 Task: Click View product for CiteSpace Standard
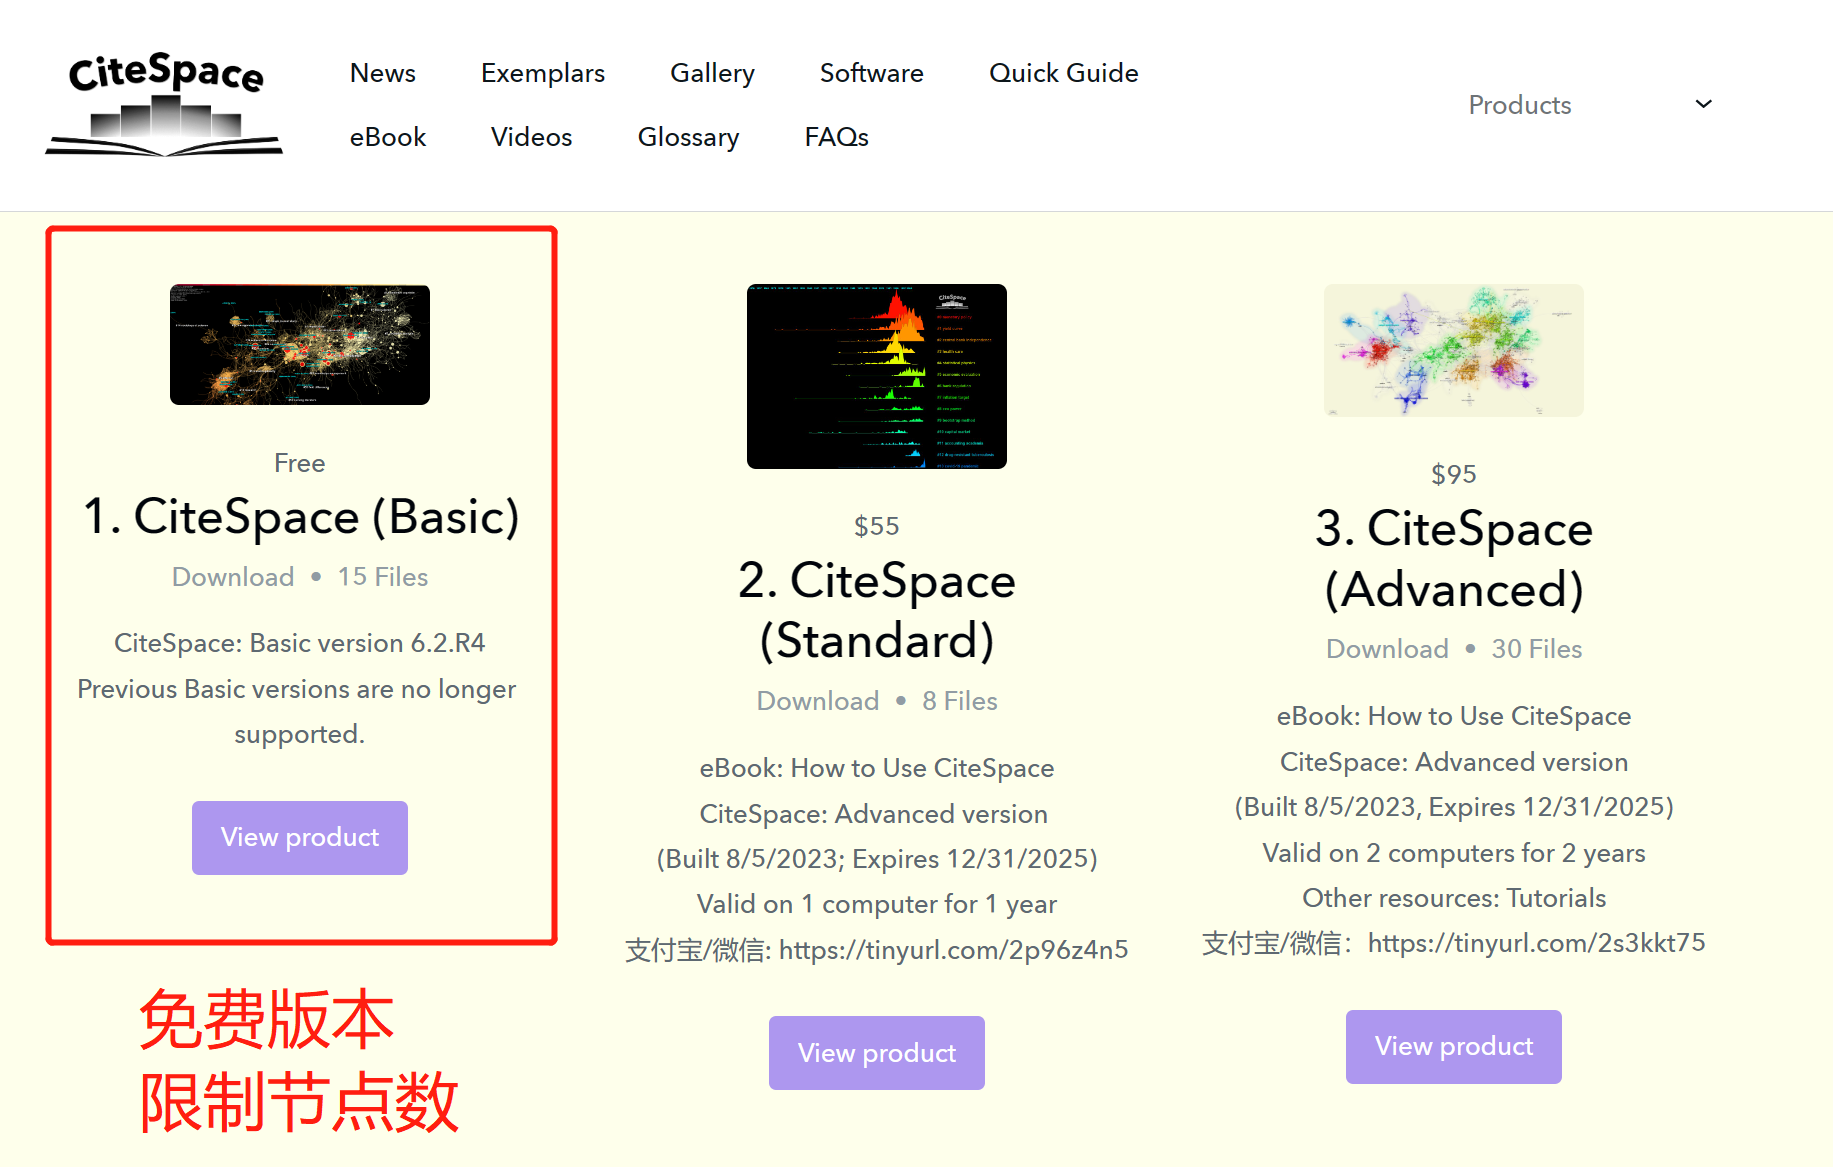click(x=876, y=1052)
